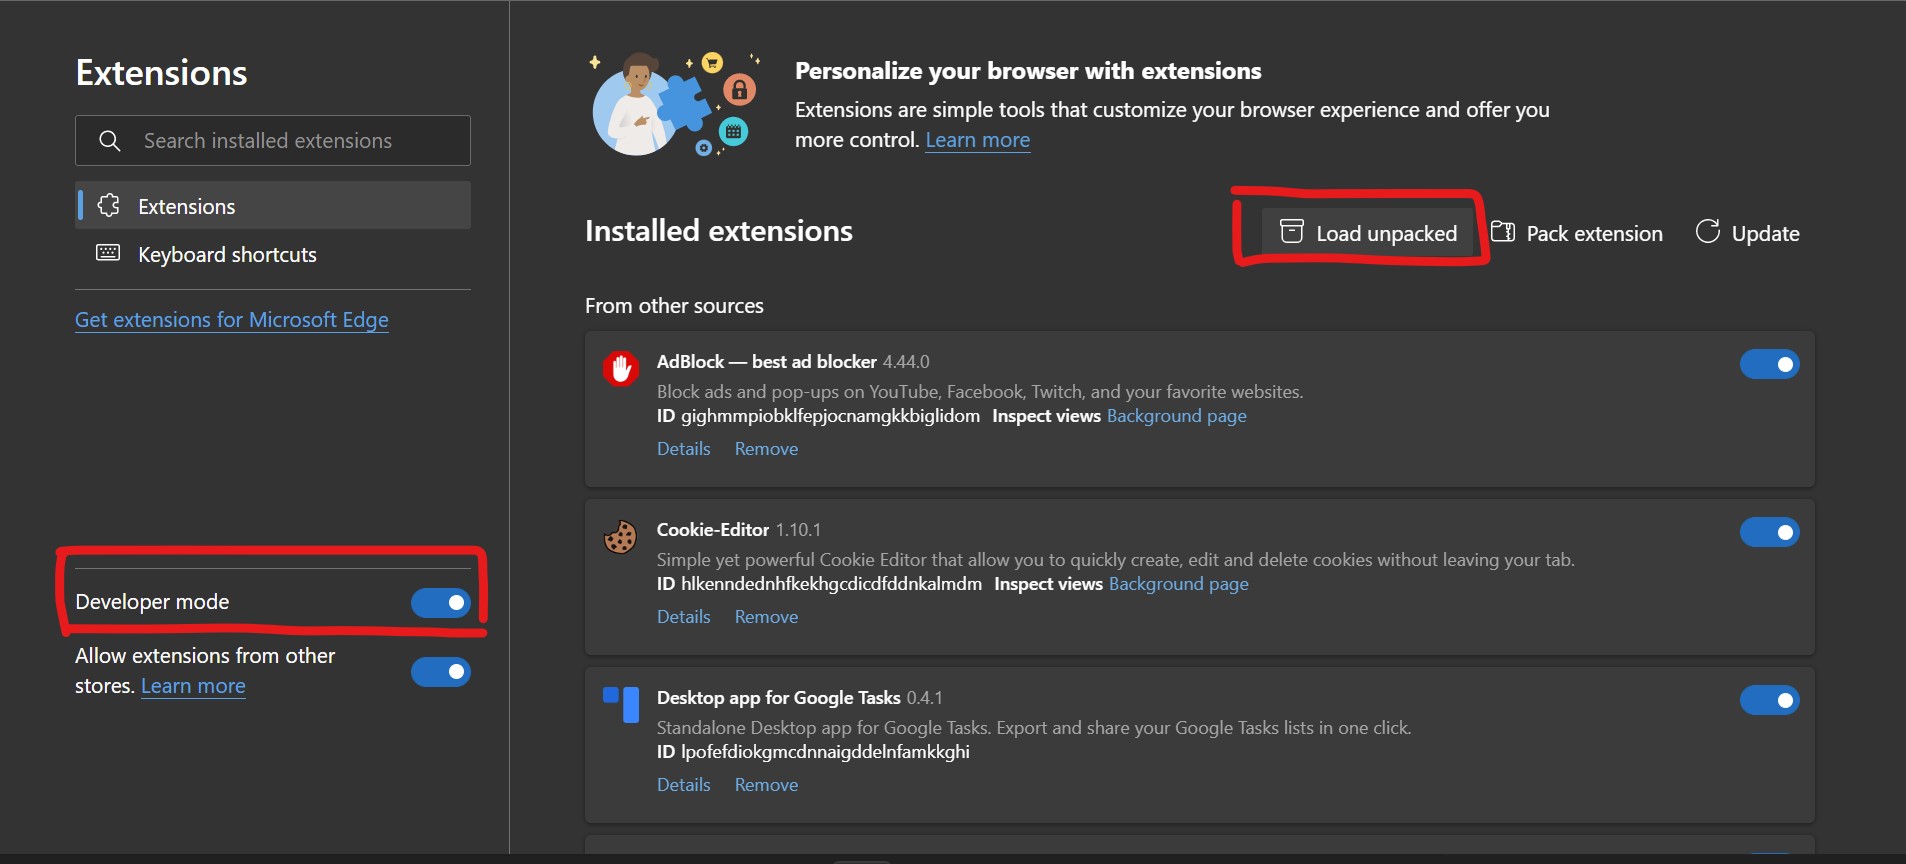
Task: Open AdBlock Details link
Action: 683,449
